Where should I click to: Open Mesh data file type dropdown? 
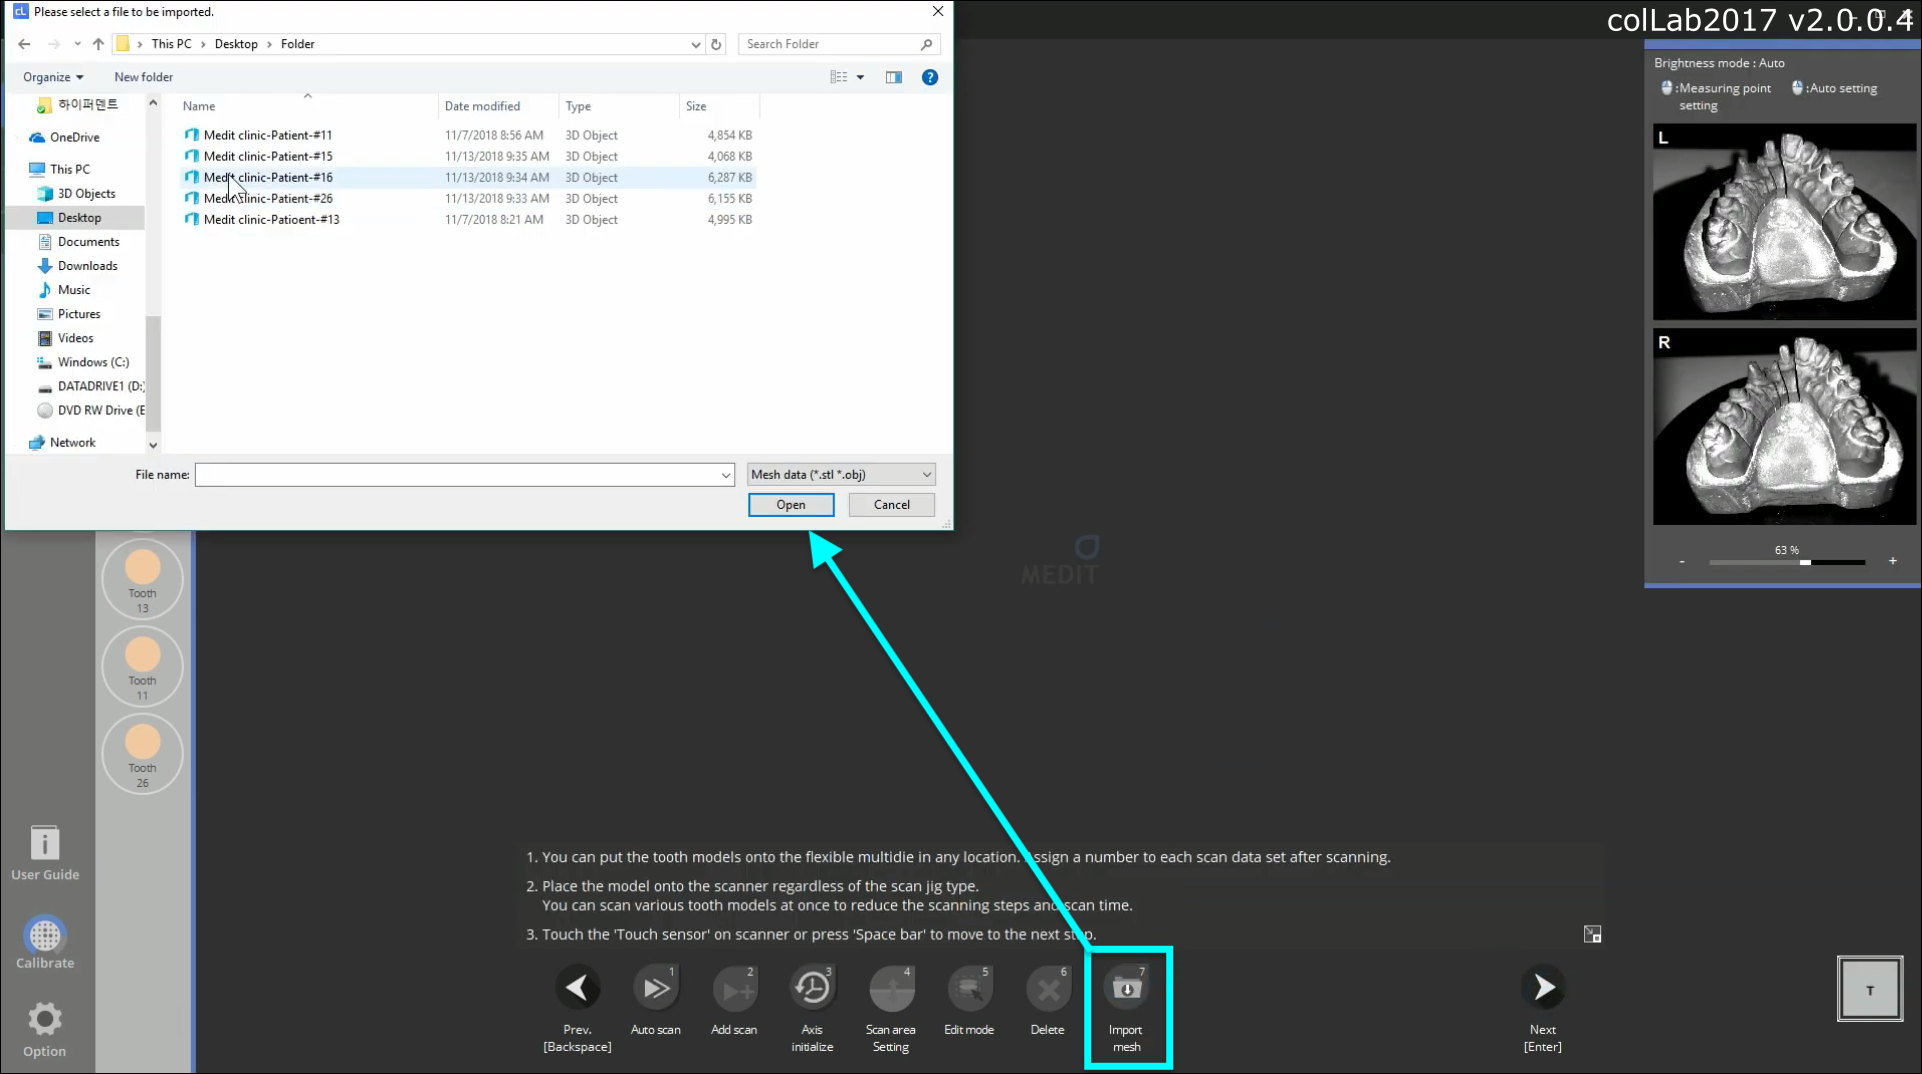[x=841, y=475]
